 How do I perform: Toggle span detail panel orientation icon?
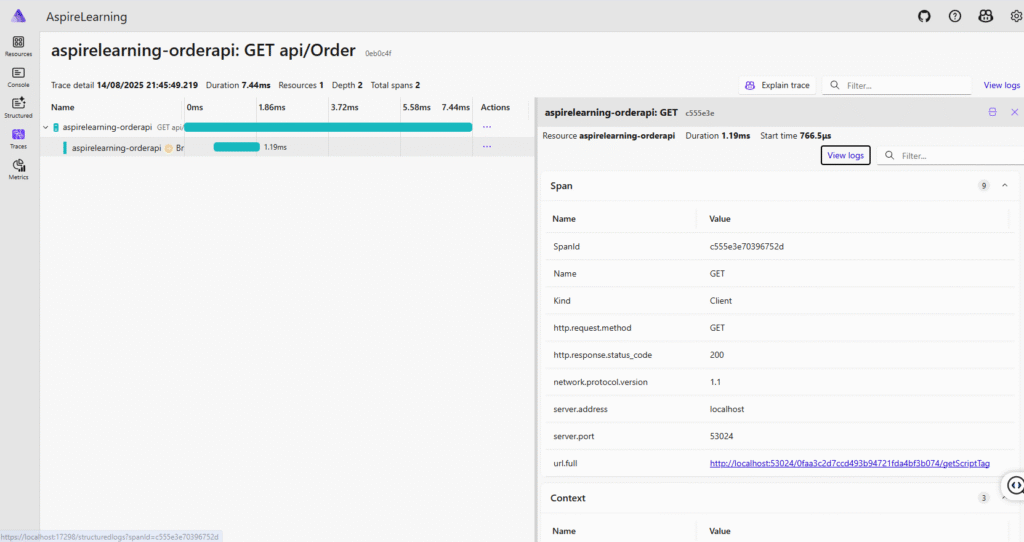pyautogui.click(x=993, y=112)
